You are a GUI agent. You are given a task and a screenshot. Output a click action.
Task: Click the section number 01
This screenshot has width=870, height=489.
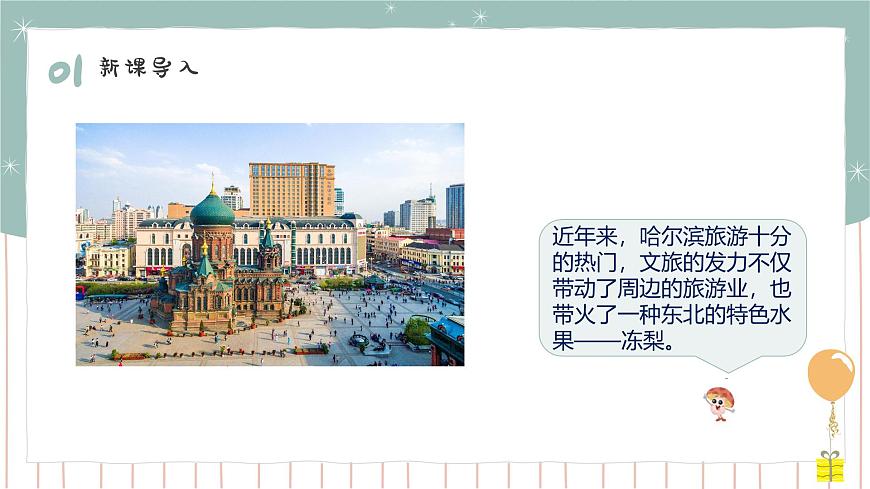tap(65, 70)
